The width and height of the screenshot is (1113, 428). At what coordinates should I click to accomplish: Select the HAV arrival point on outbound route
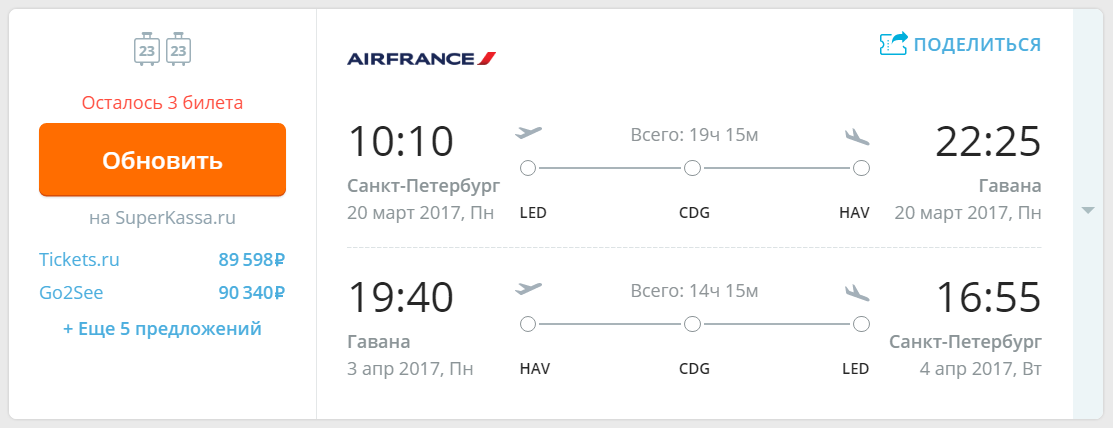pyautogui.click(x=861, y=168)
